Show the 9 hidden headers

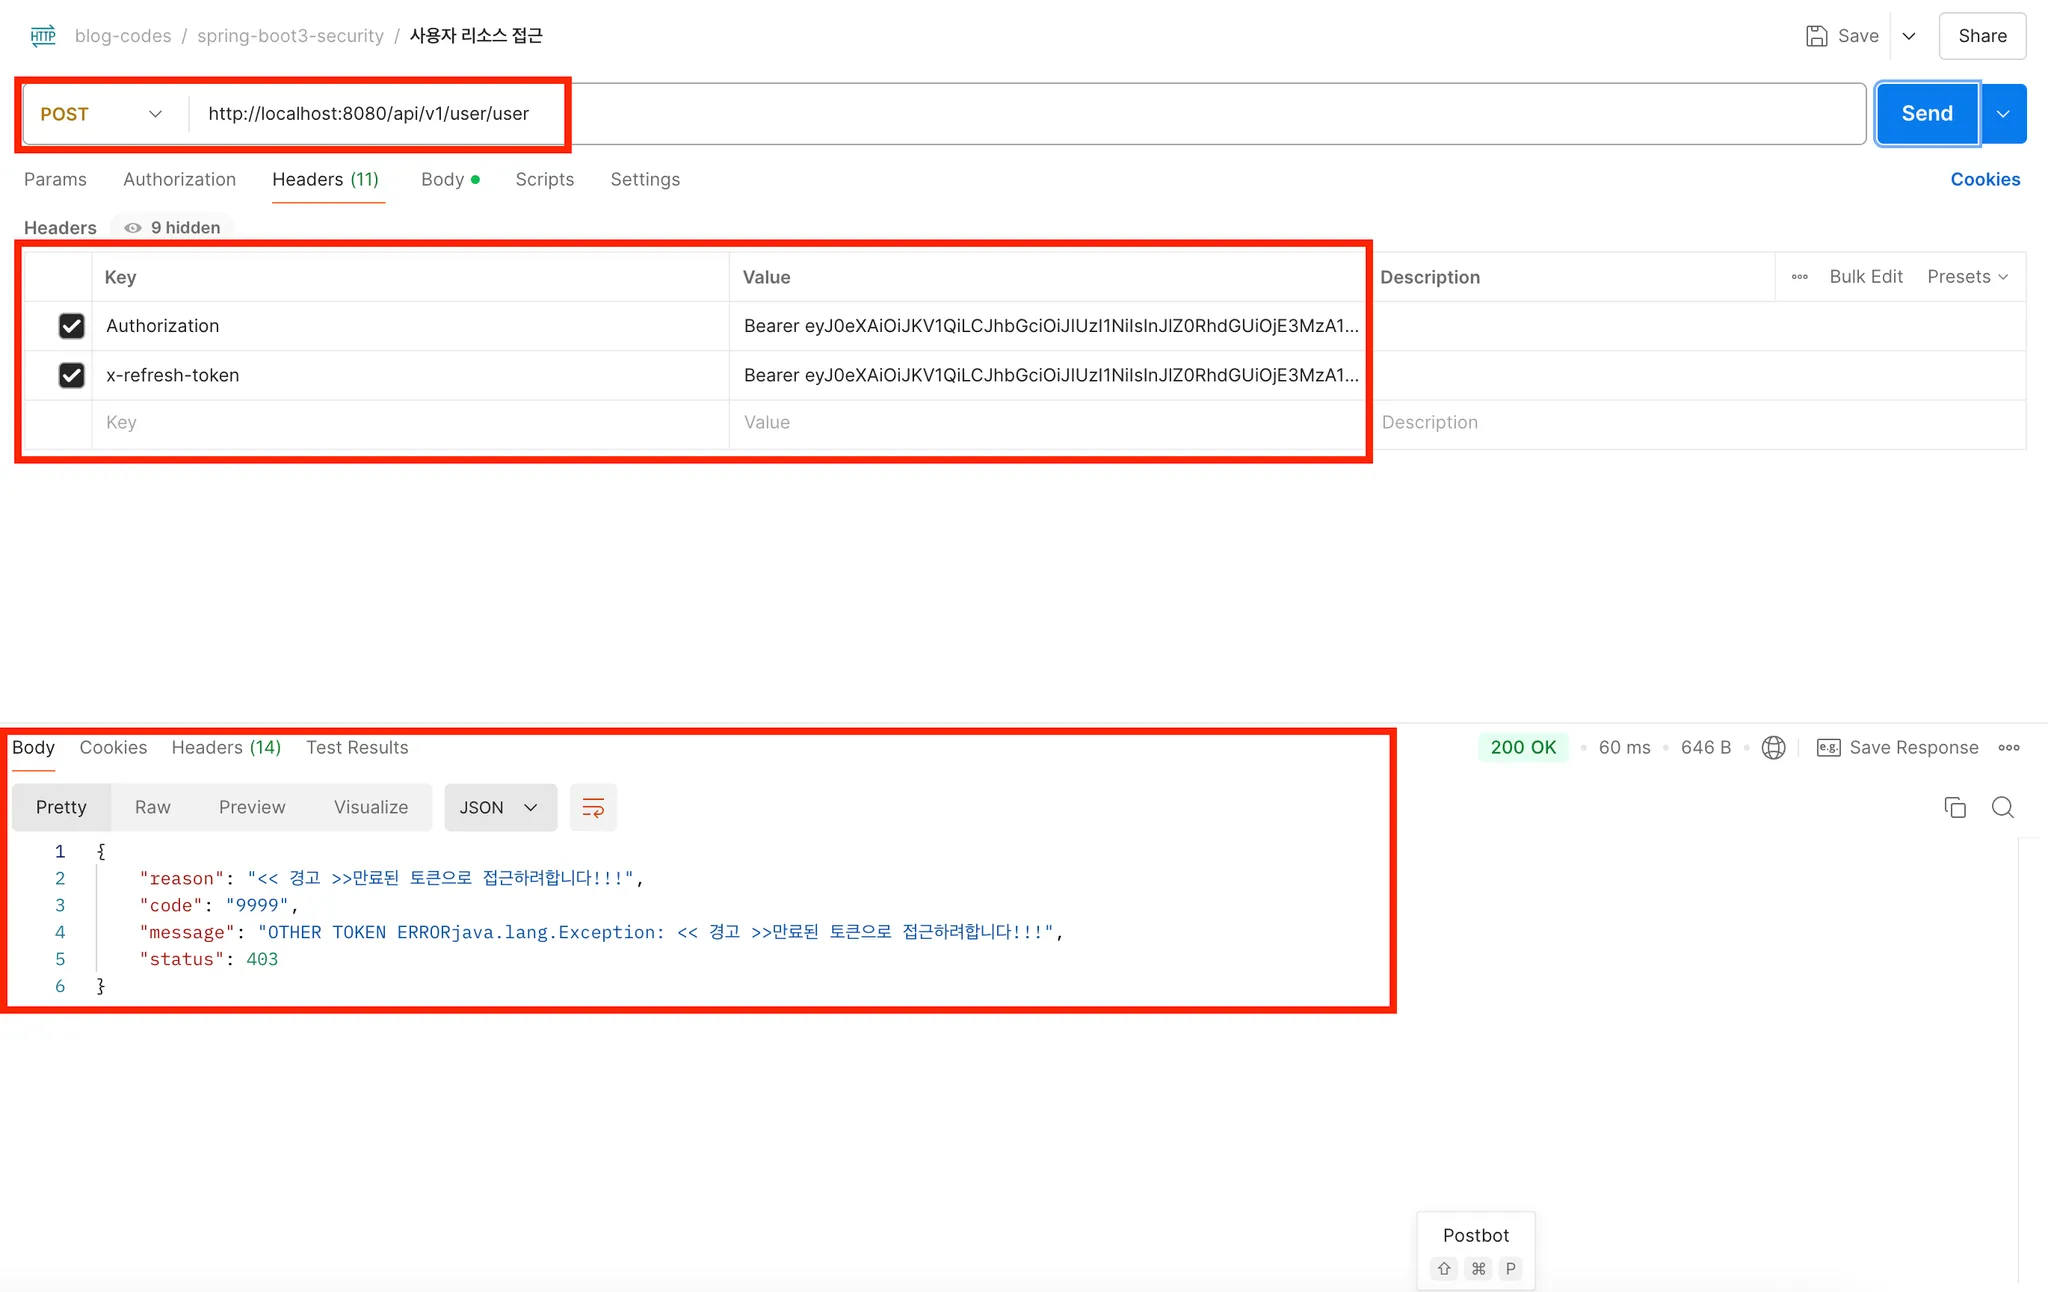pos(172,228)
